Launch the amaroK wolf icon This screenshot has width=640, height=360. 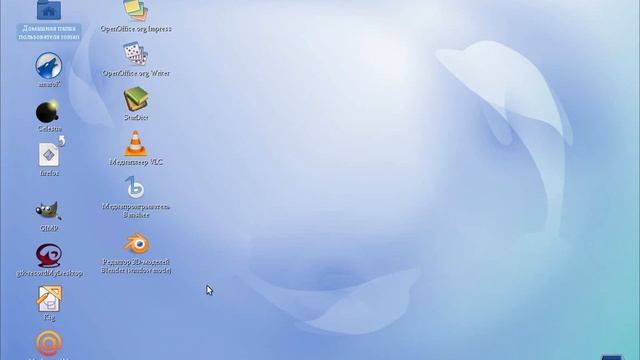pyautogui.click(x=49, y=65)
